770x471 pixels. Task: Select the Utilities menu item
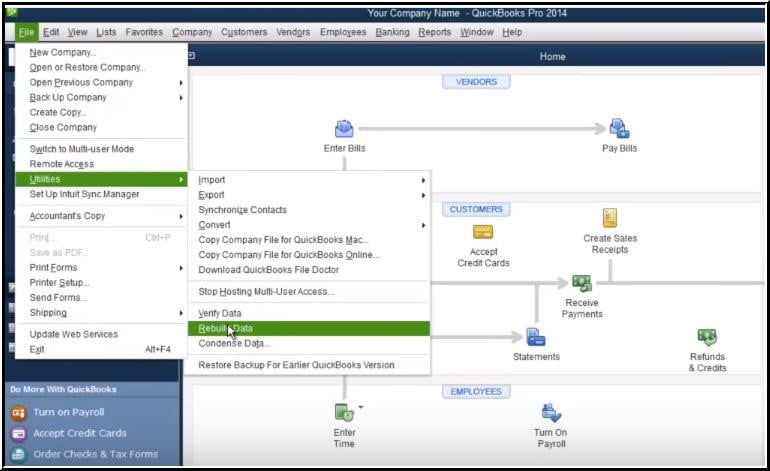coord(101,179)
